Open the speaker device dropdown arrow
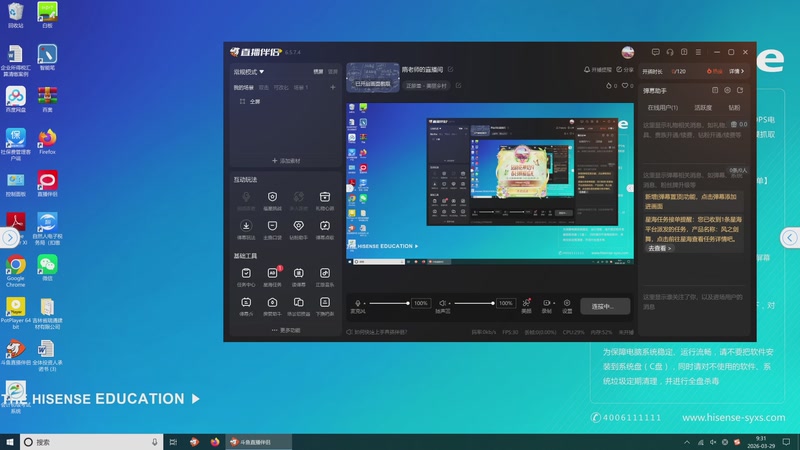 coord(449,304)
